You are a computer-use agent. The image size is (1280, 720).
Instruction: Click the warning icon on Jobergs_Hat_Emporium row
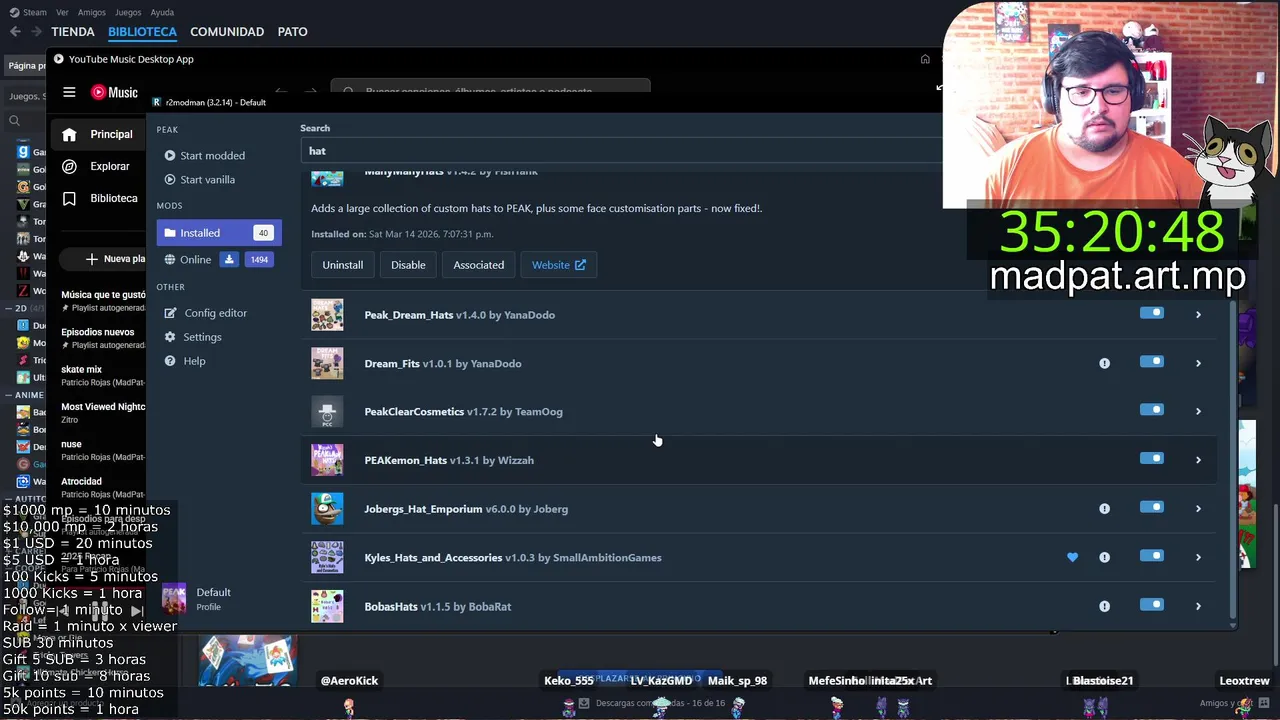click(1104, 509)
